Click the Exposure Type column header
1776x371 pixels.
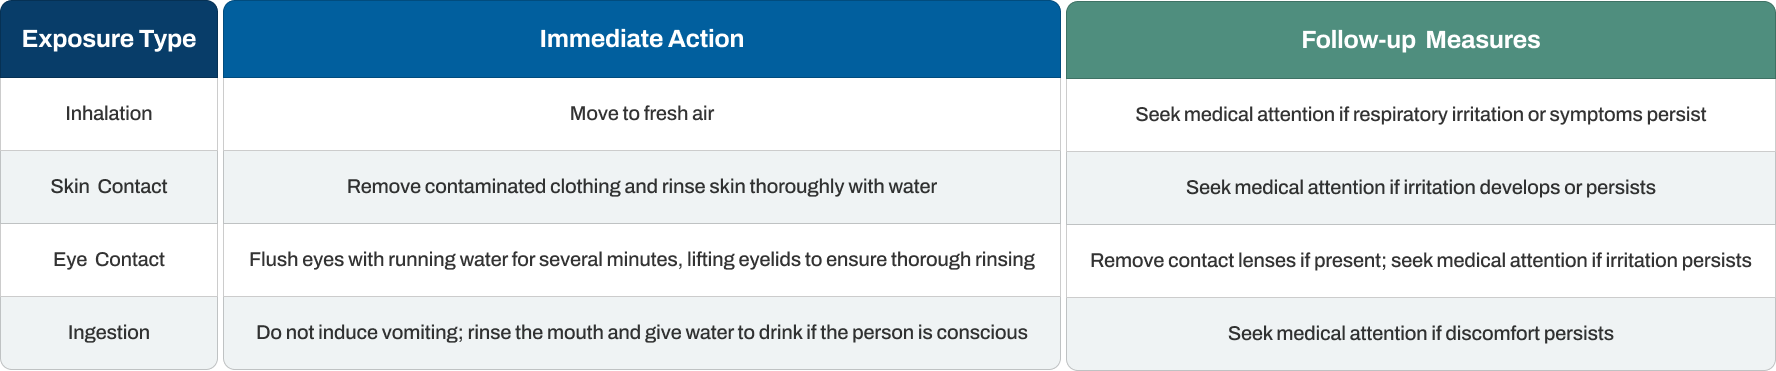coord(109,39)
